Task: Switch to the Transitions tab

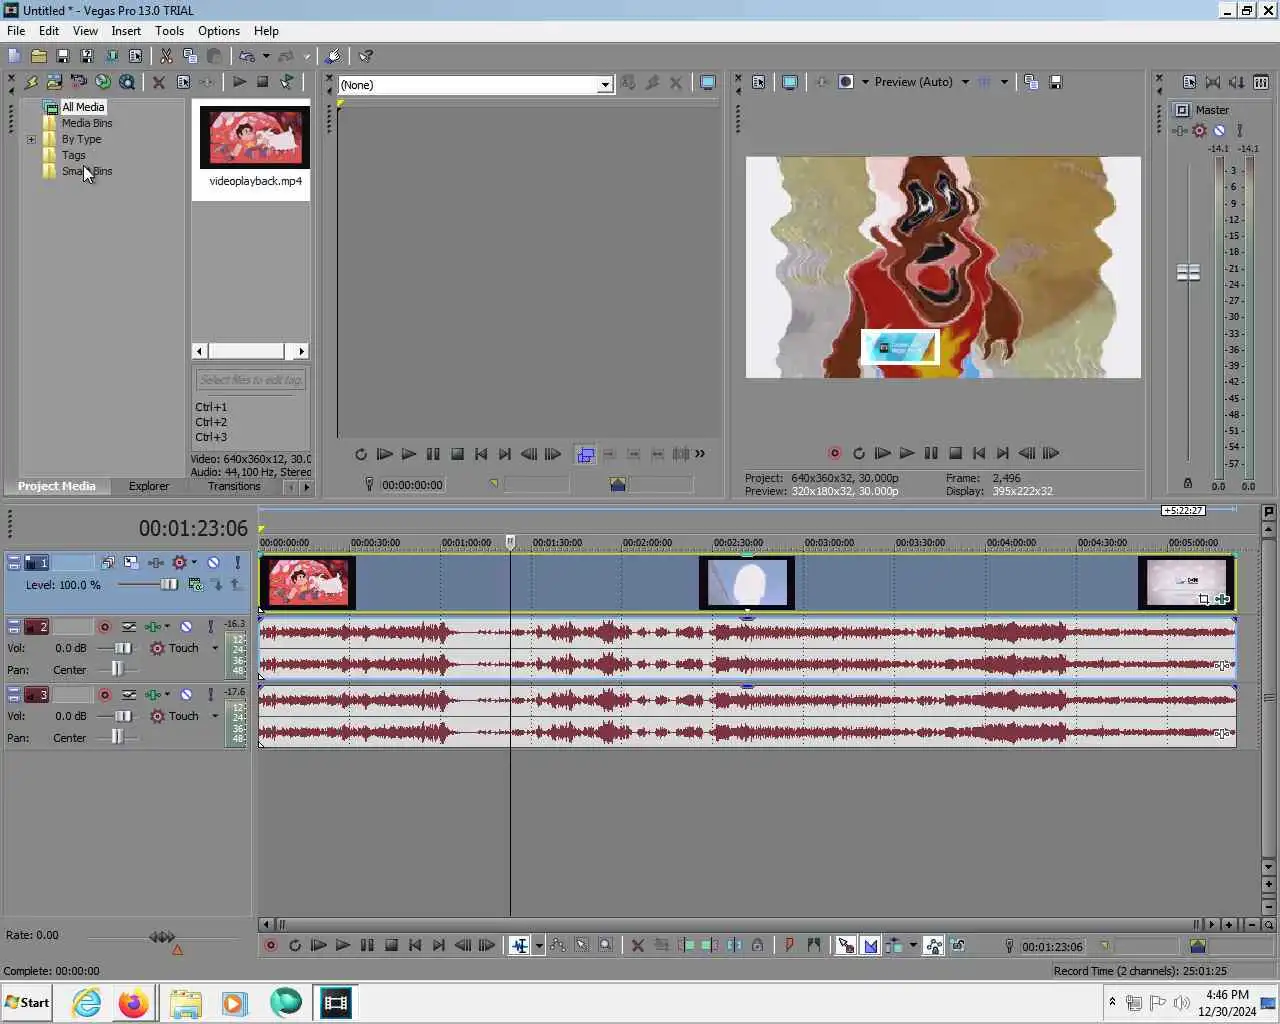Action: point(234,486)
